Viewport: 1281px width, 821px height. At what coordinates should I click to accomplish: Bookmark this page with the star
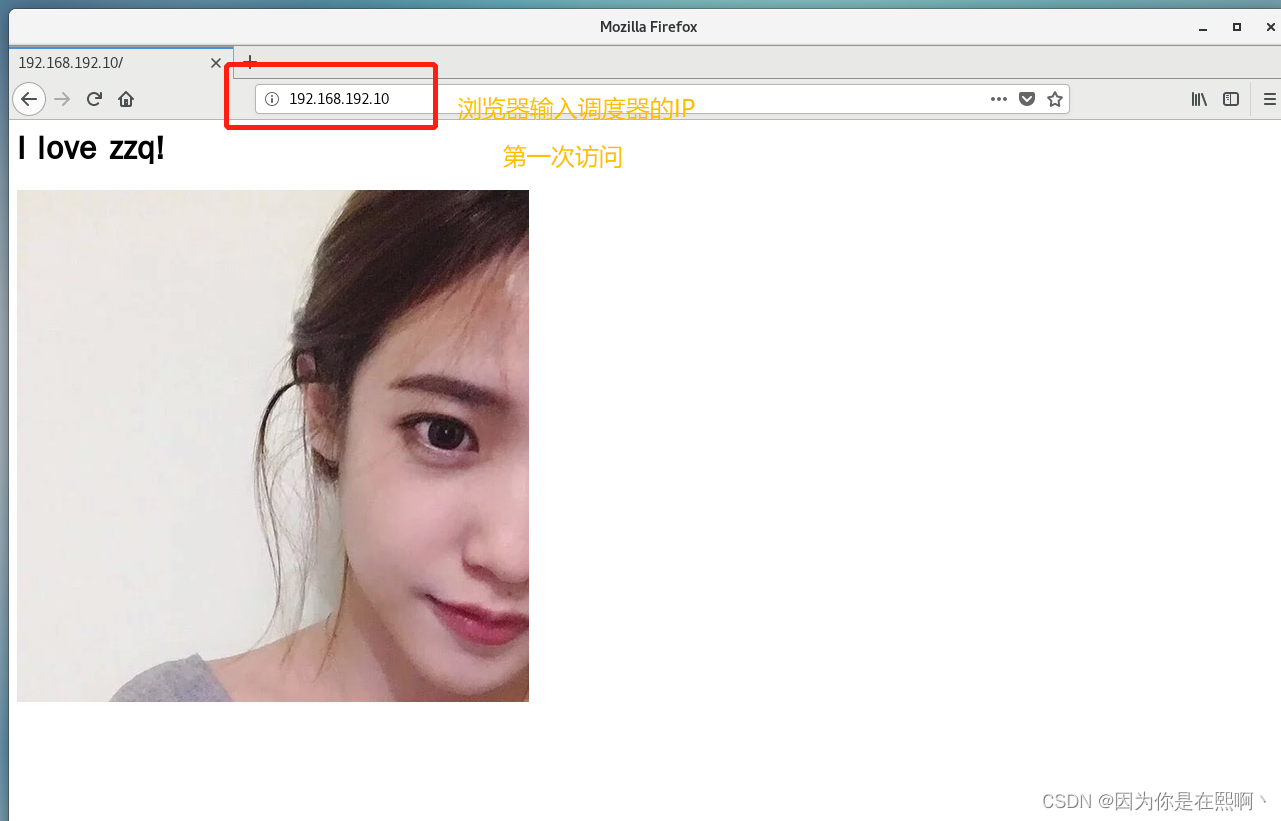click(1055, 99)
